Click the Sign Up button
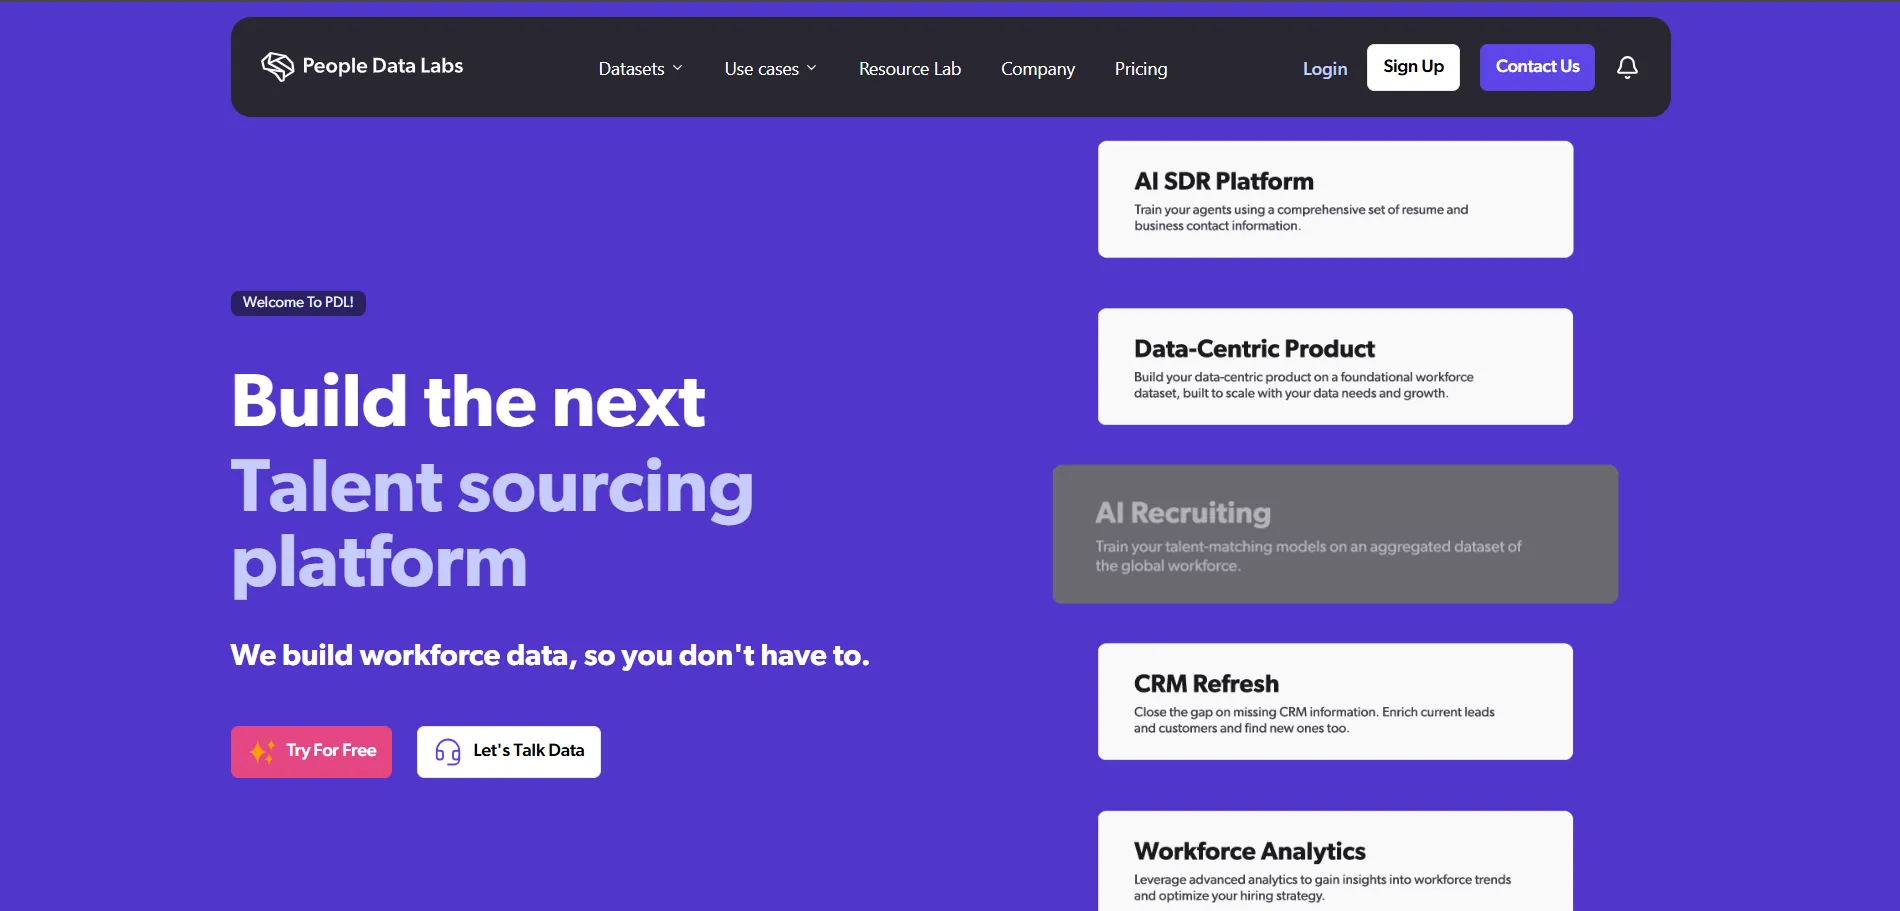This screenshot has height=911, width=1900. [1413, 67]
